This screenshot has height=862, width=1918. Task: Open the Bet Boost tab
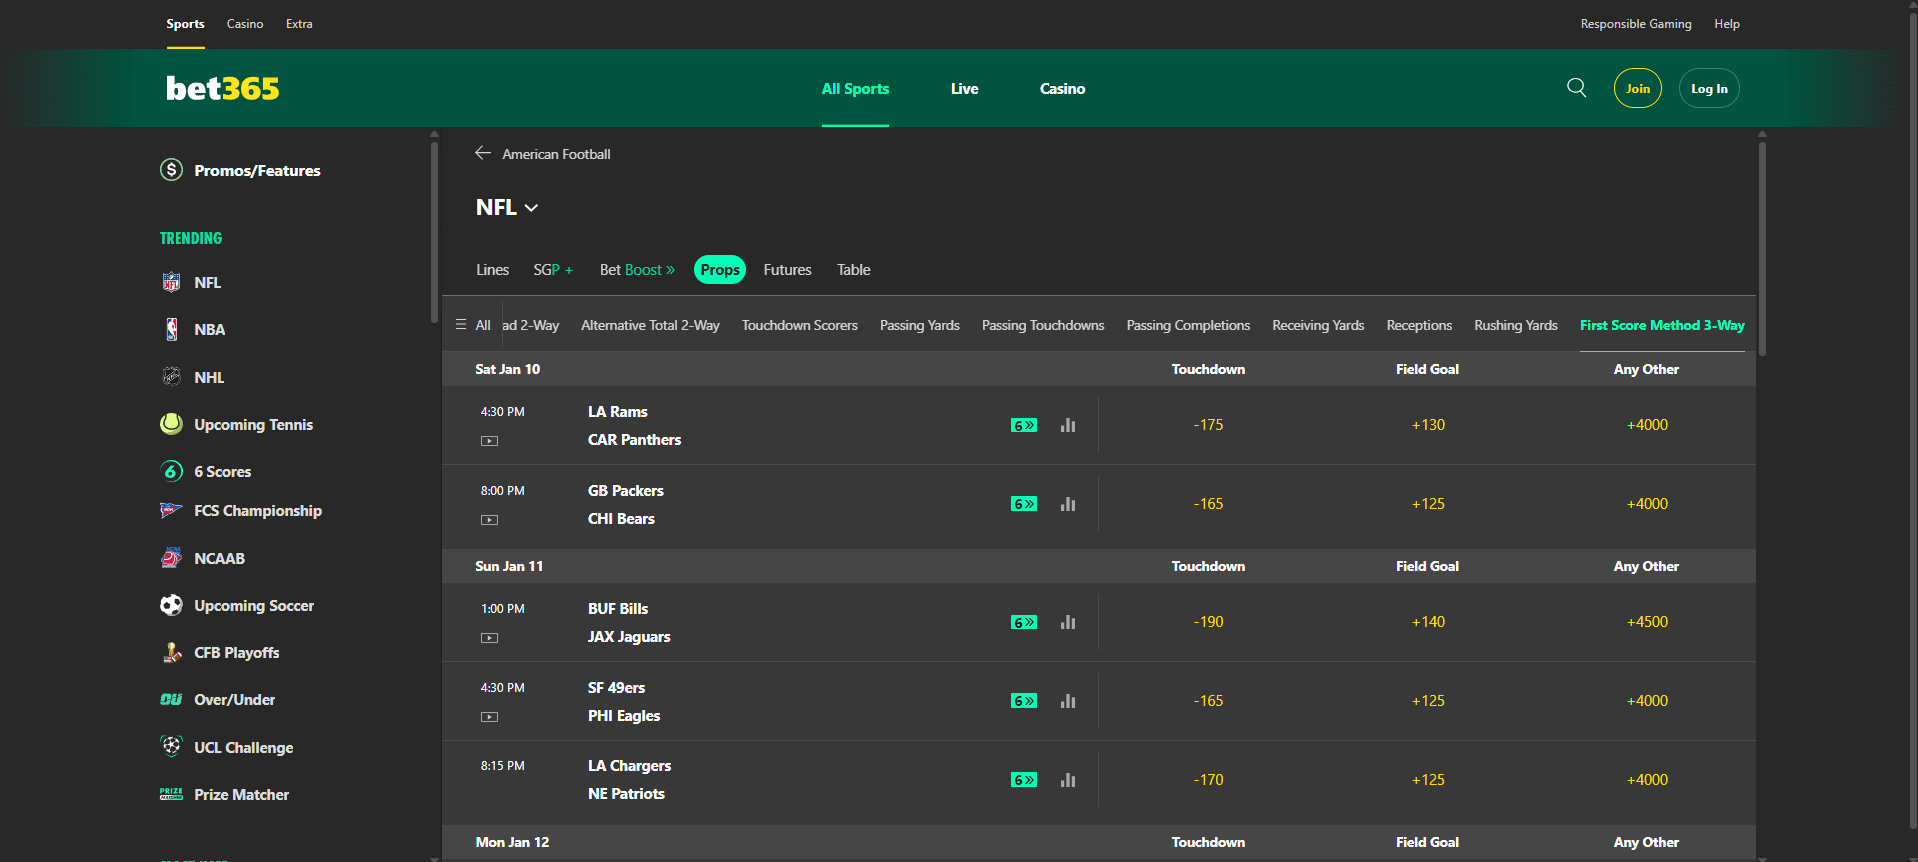[x=637, y=270]
